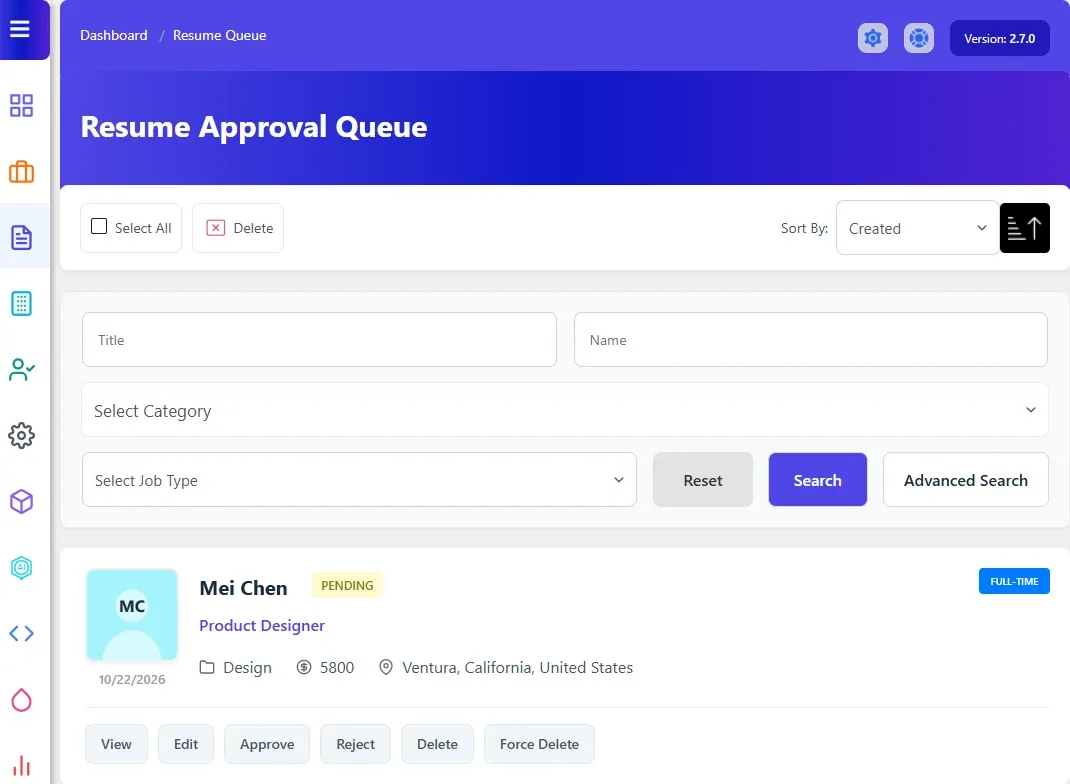Select the document resumes icon in sidebar
The height and width of the screenshot is (784, 1070).
(x=21, y=237)
